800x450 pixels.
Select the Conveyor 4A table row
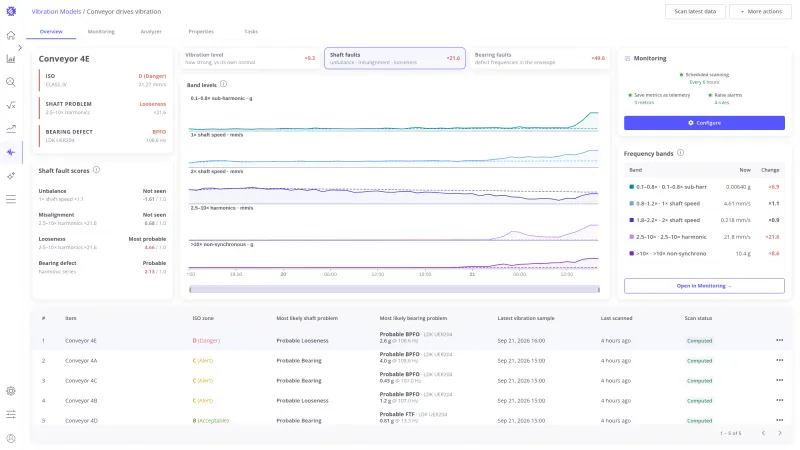[411, 361]
